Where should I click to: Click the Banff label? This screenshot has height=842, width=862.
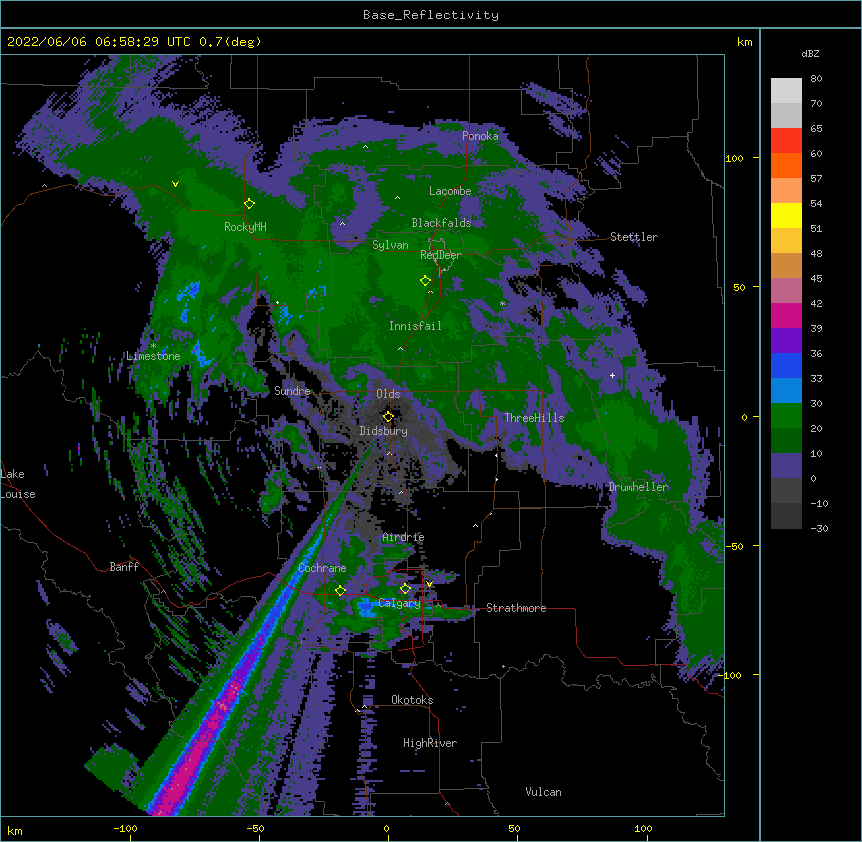pos(124,567)
